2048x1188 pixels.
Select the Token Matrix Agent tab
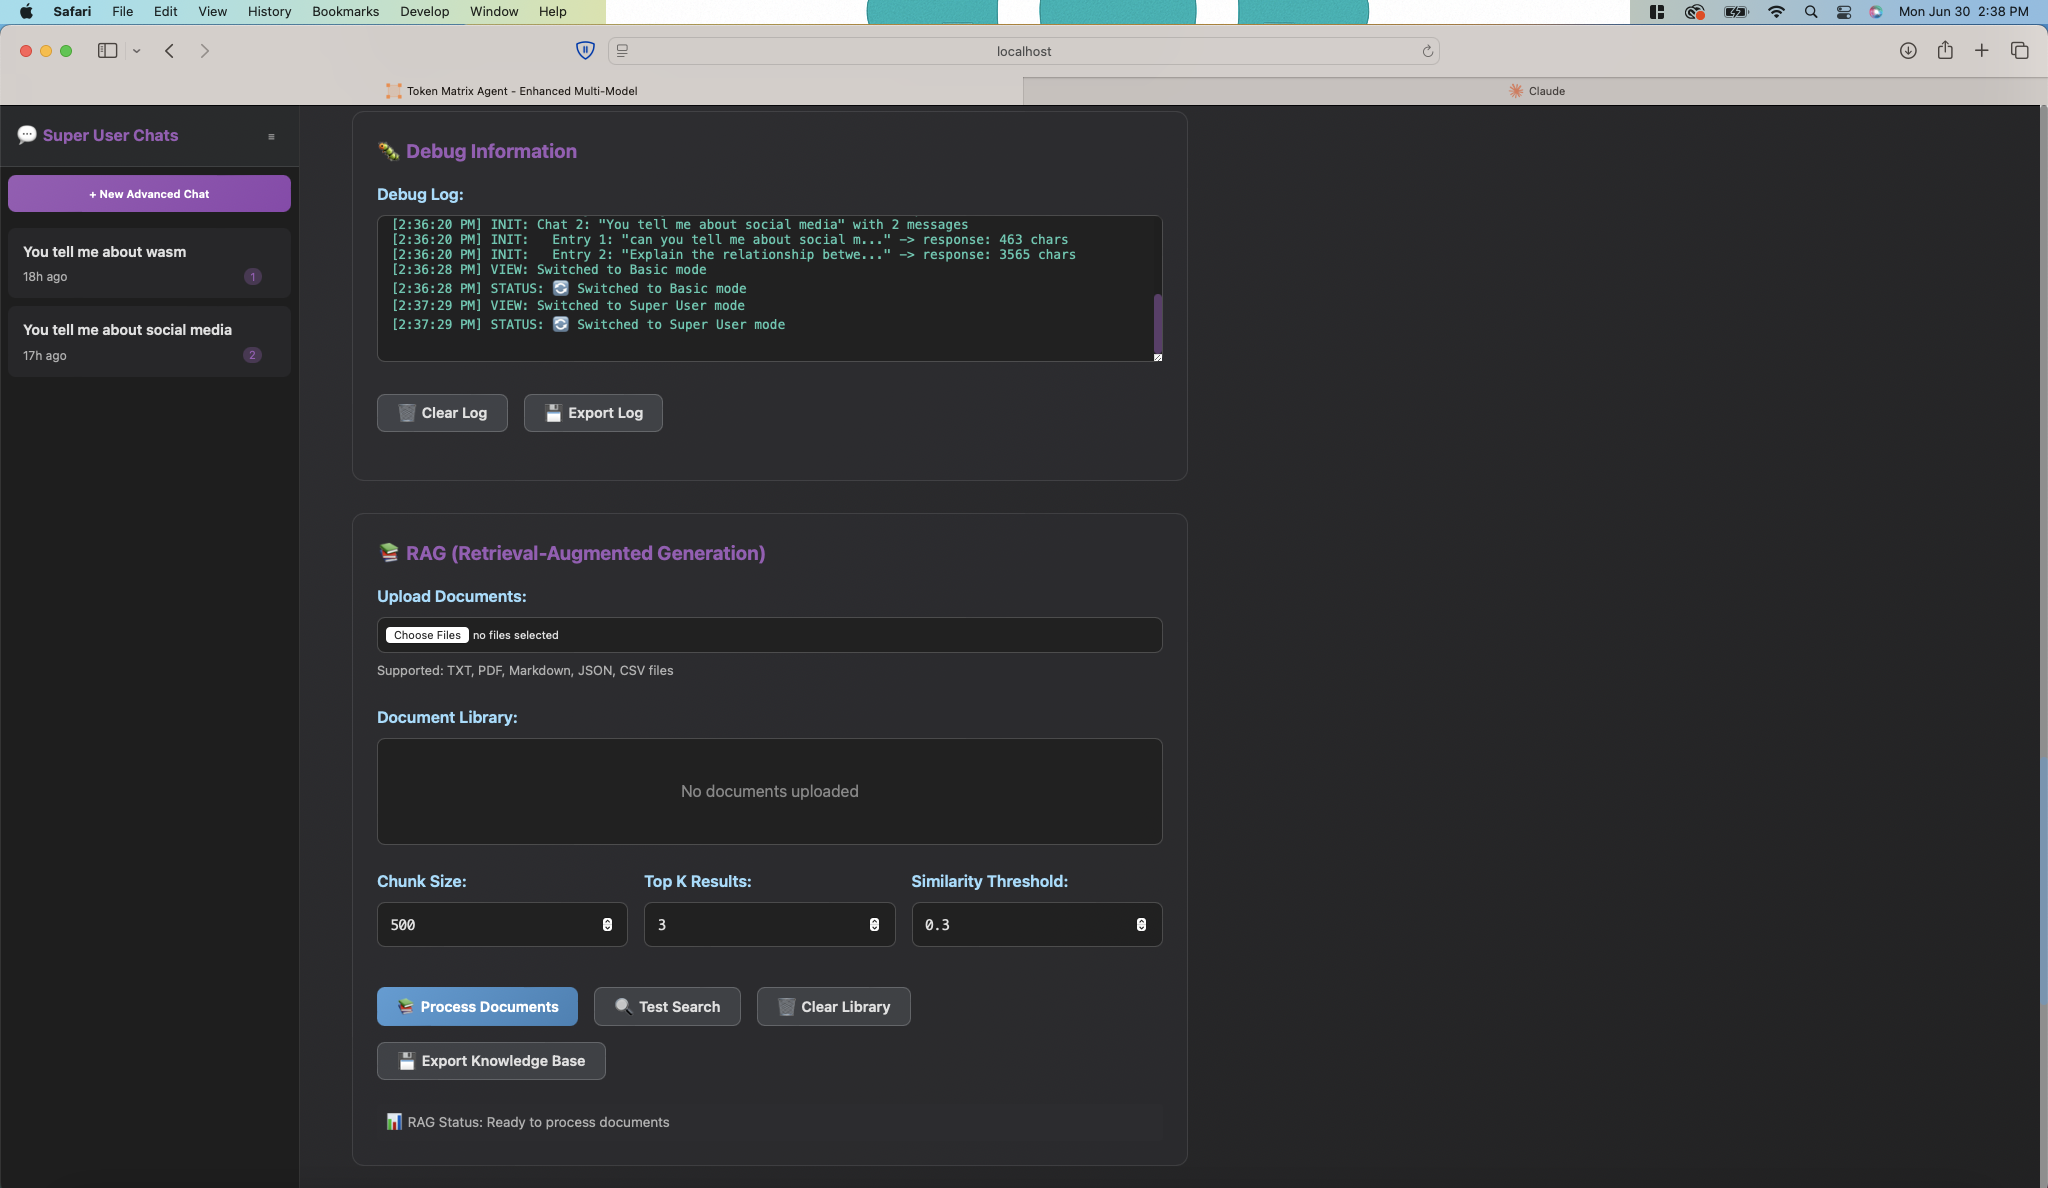pos(511,91)
